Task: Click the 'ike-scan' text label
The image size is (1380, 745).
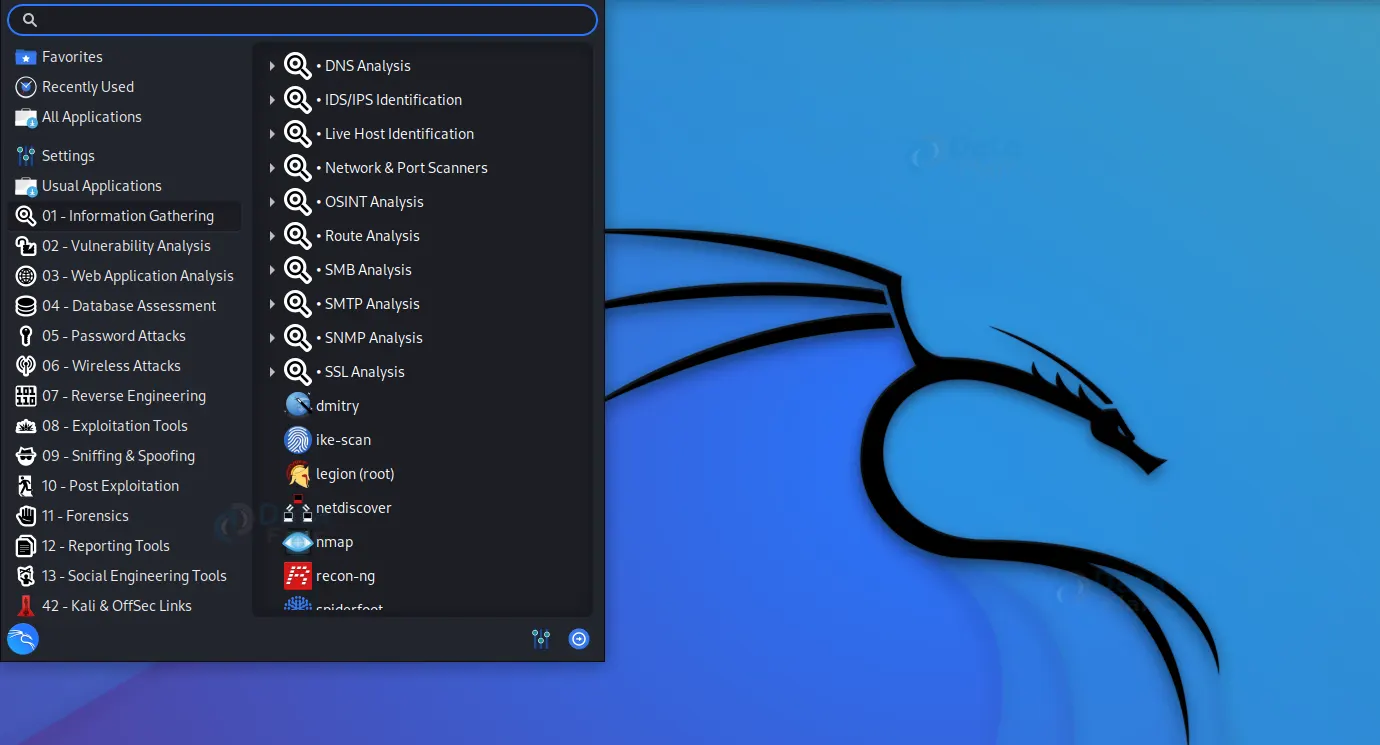Action: pyautogui.click(x=343, y=440)
